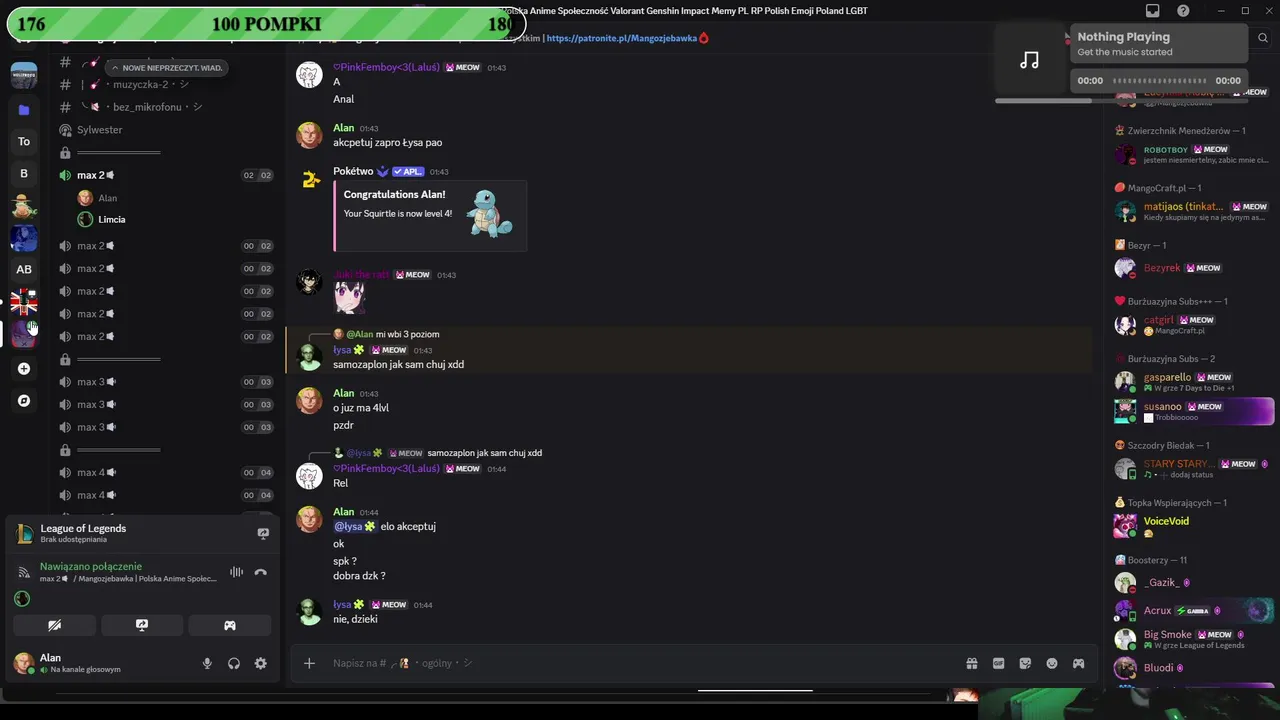Open the patronite.pl Mangozjebawka link
This screenshot has height=720, width=1280.
click(622, 38)
